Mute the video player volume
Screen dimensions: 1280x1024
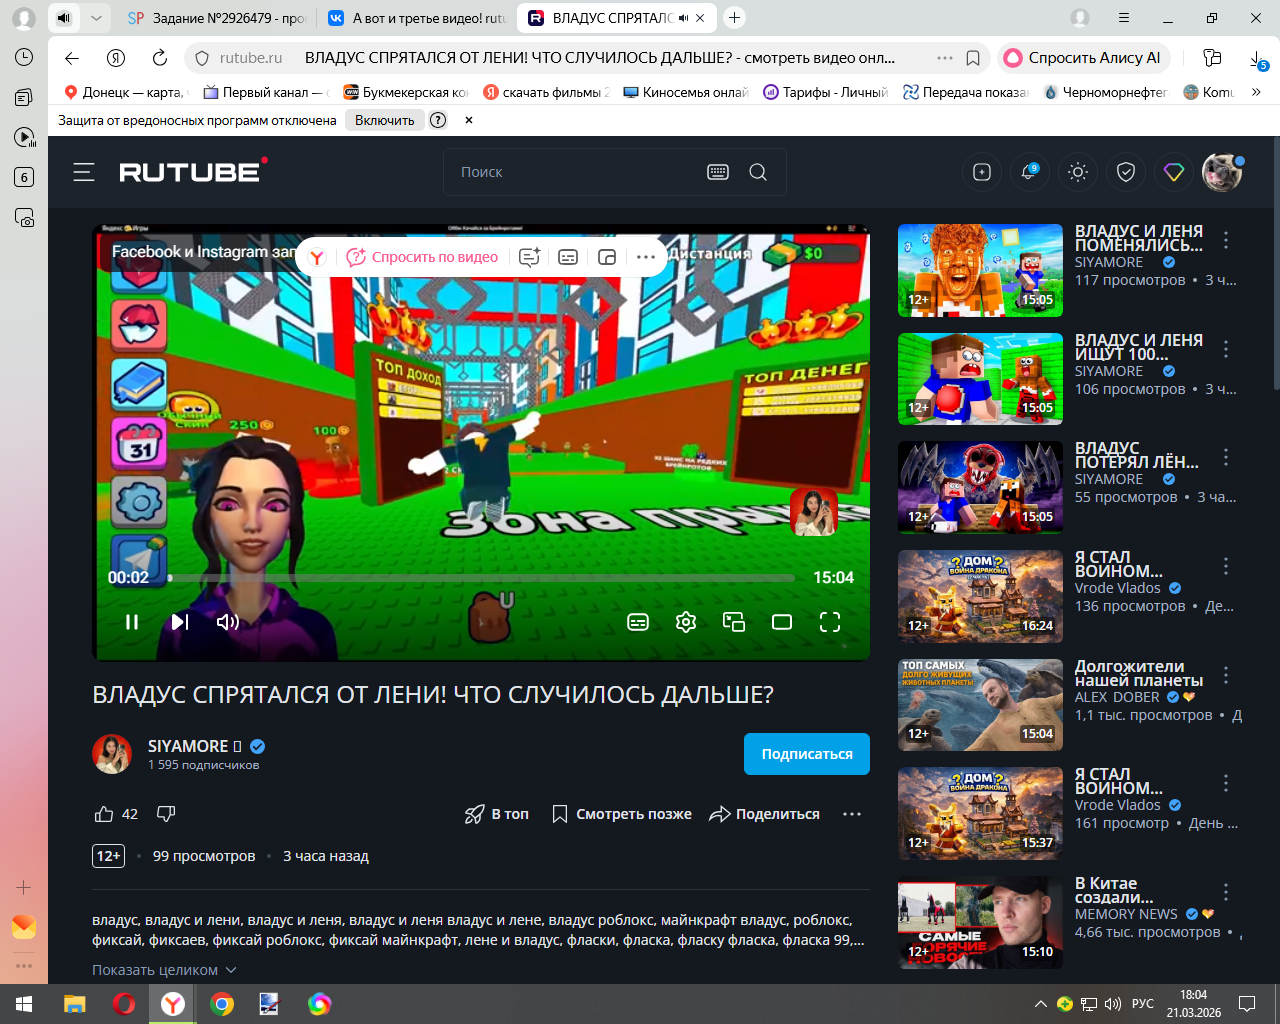pyautogui.click(x=228, y=622)
